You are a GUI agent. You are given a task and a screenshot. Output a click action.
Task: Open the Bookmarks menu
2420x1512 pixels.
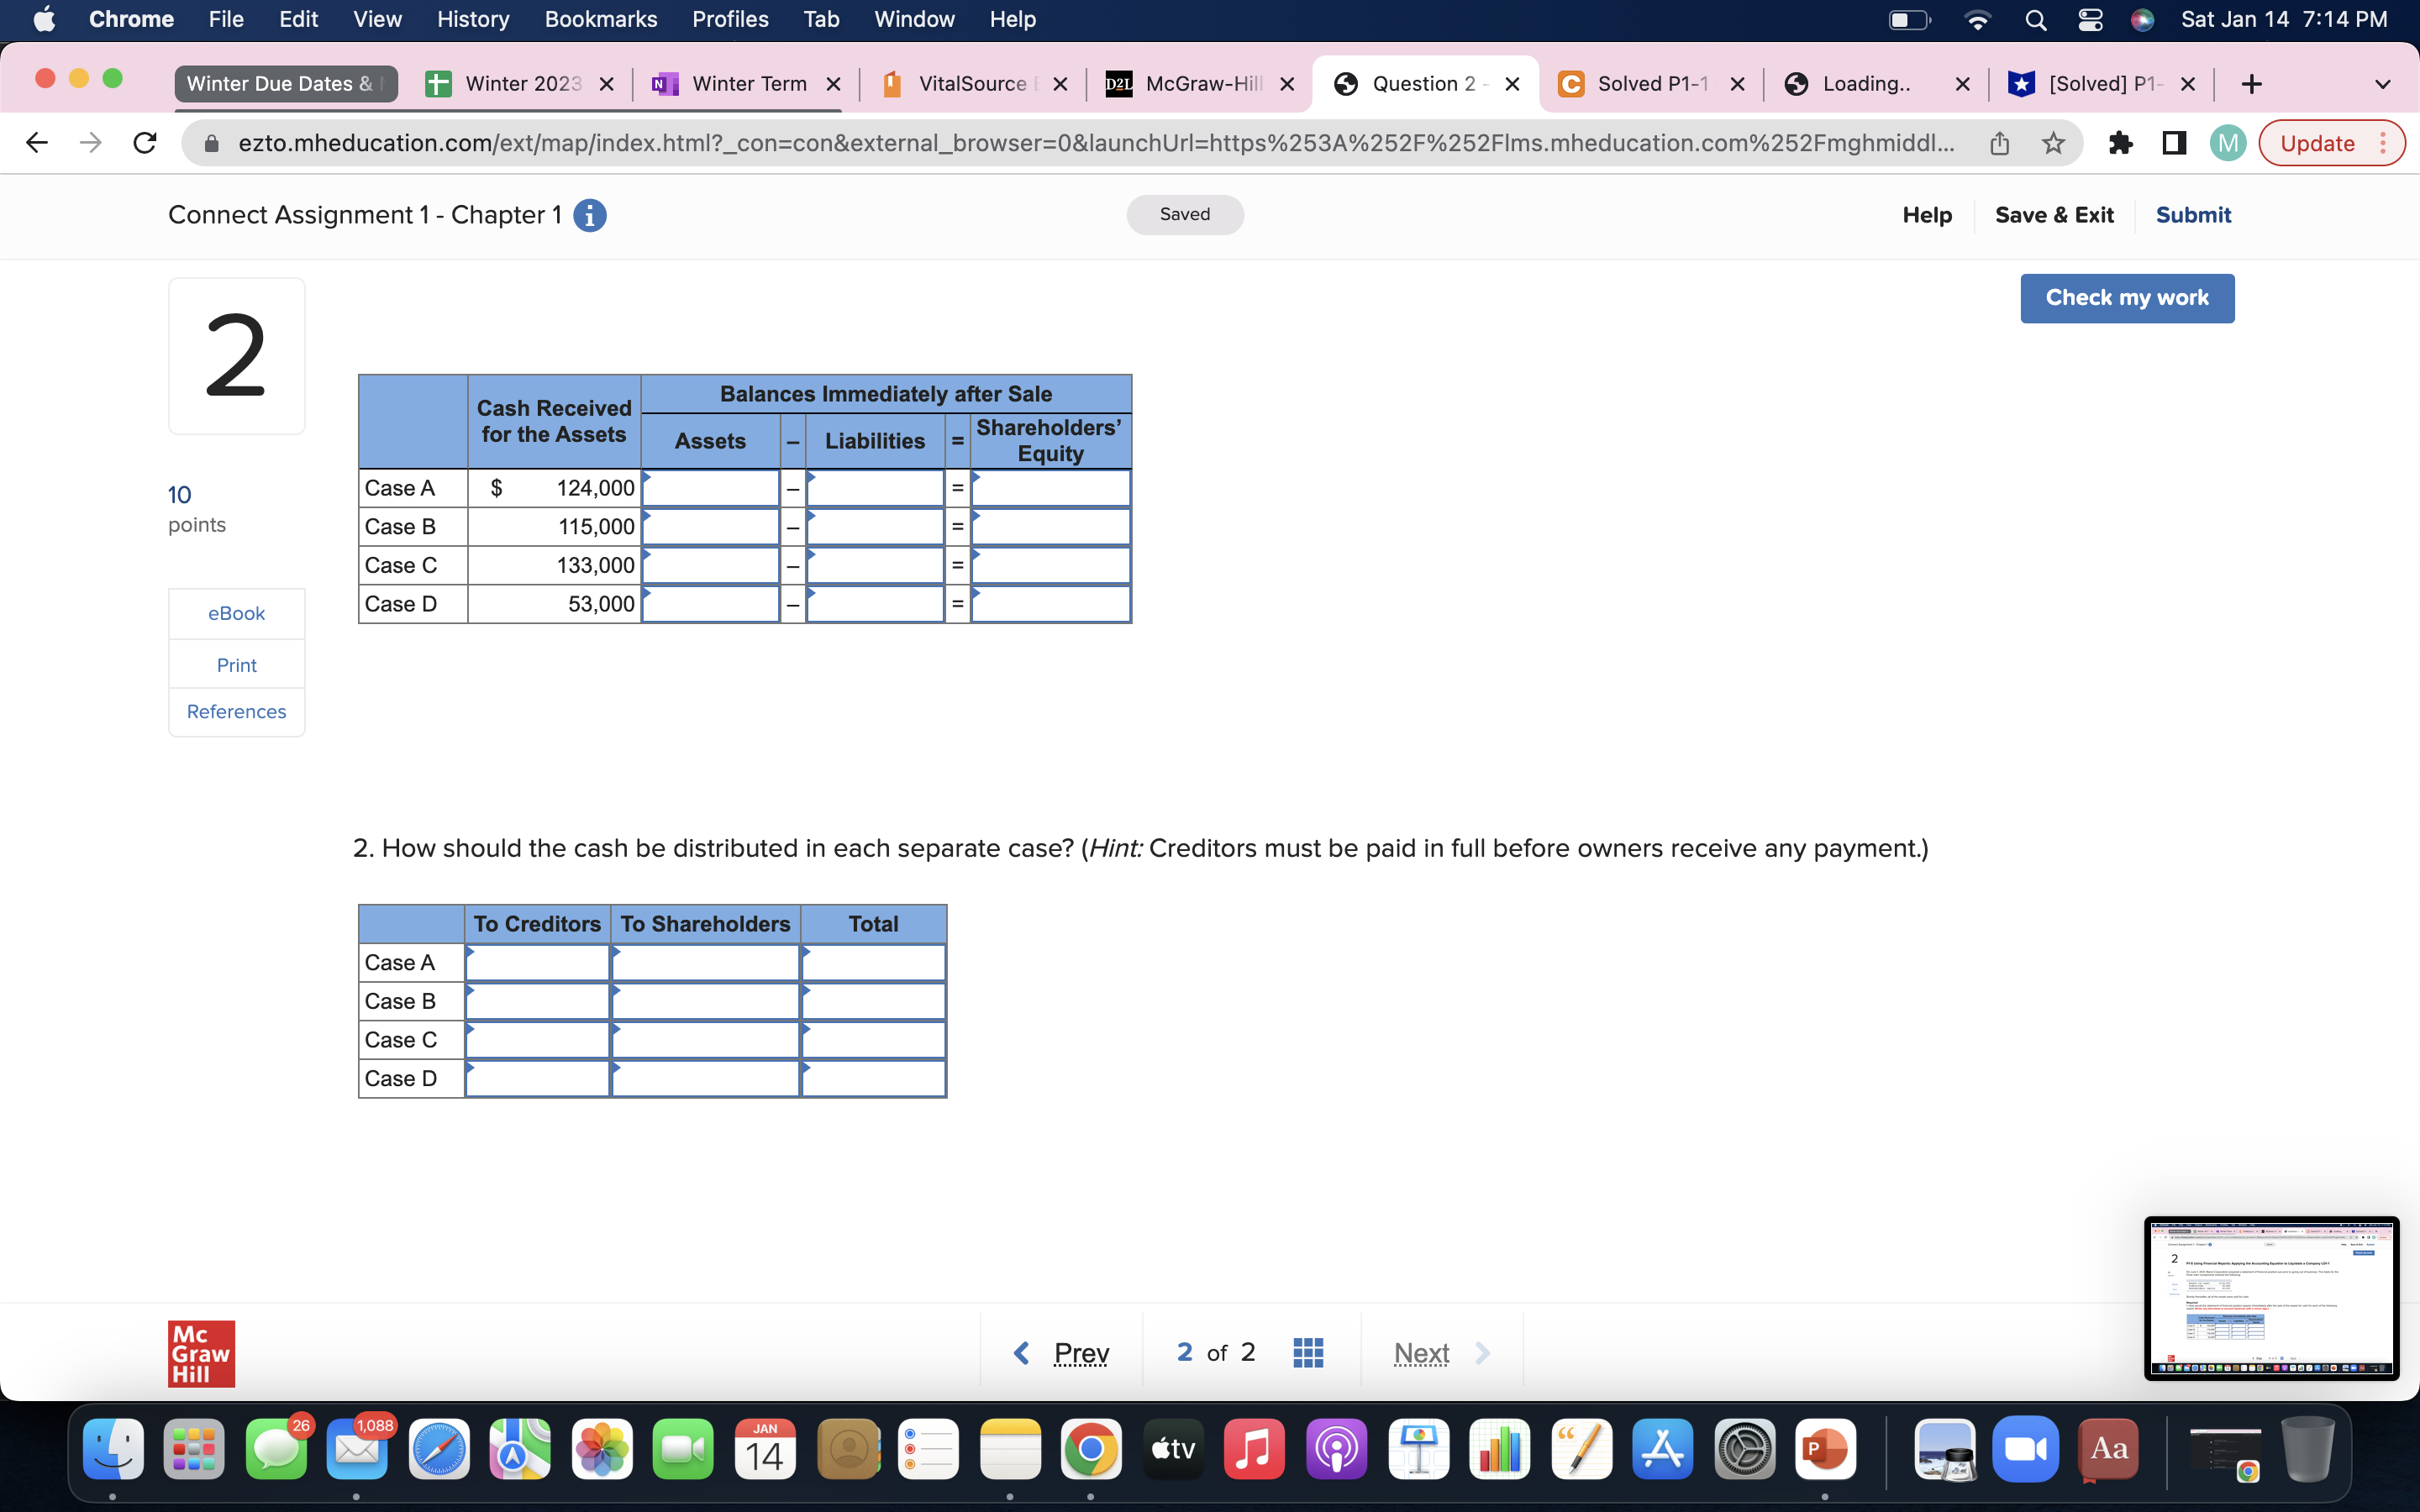(x=601, y=19)
